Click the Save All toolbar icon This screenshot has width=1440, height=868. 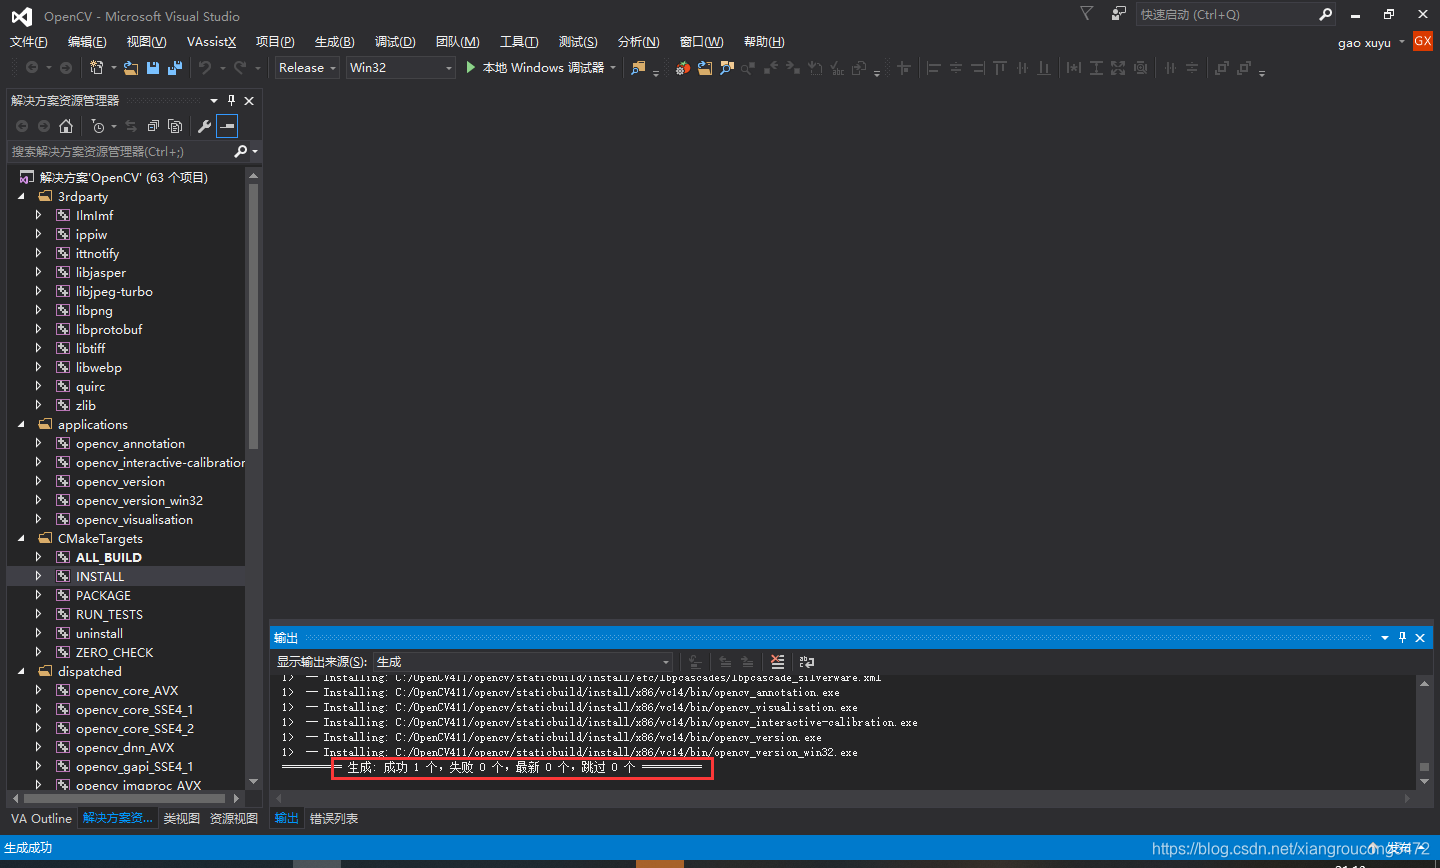[x=175, y=67]
